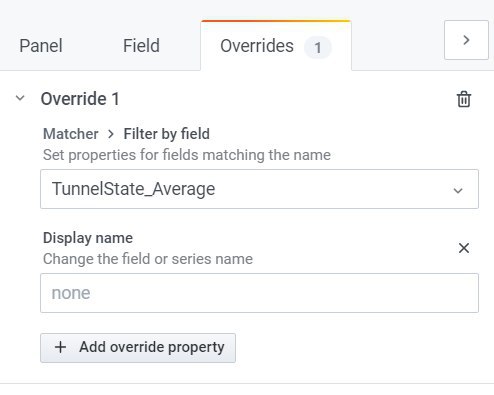The width and height of the screenshot is (494, 395).
Task: Click the Add override property button
Action: click(138, 348)
